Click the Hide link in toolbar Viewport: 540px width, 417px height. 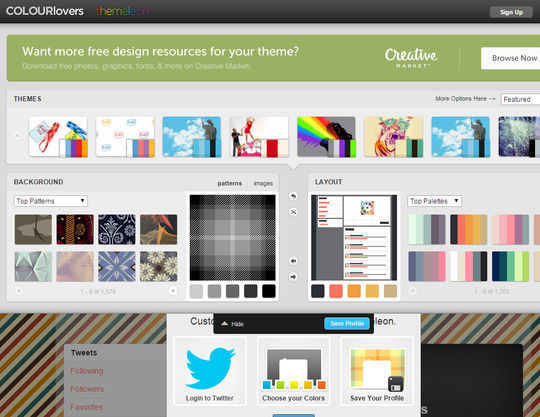click(x=237, y=324)
